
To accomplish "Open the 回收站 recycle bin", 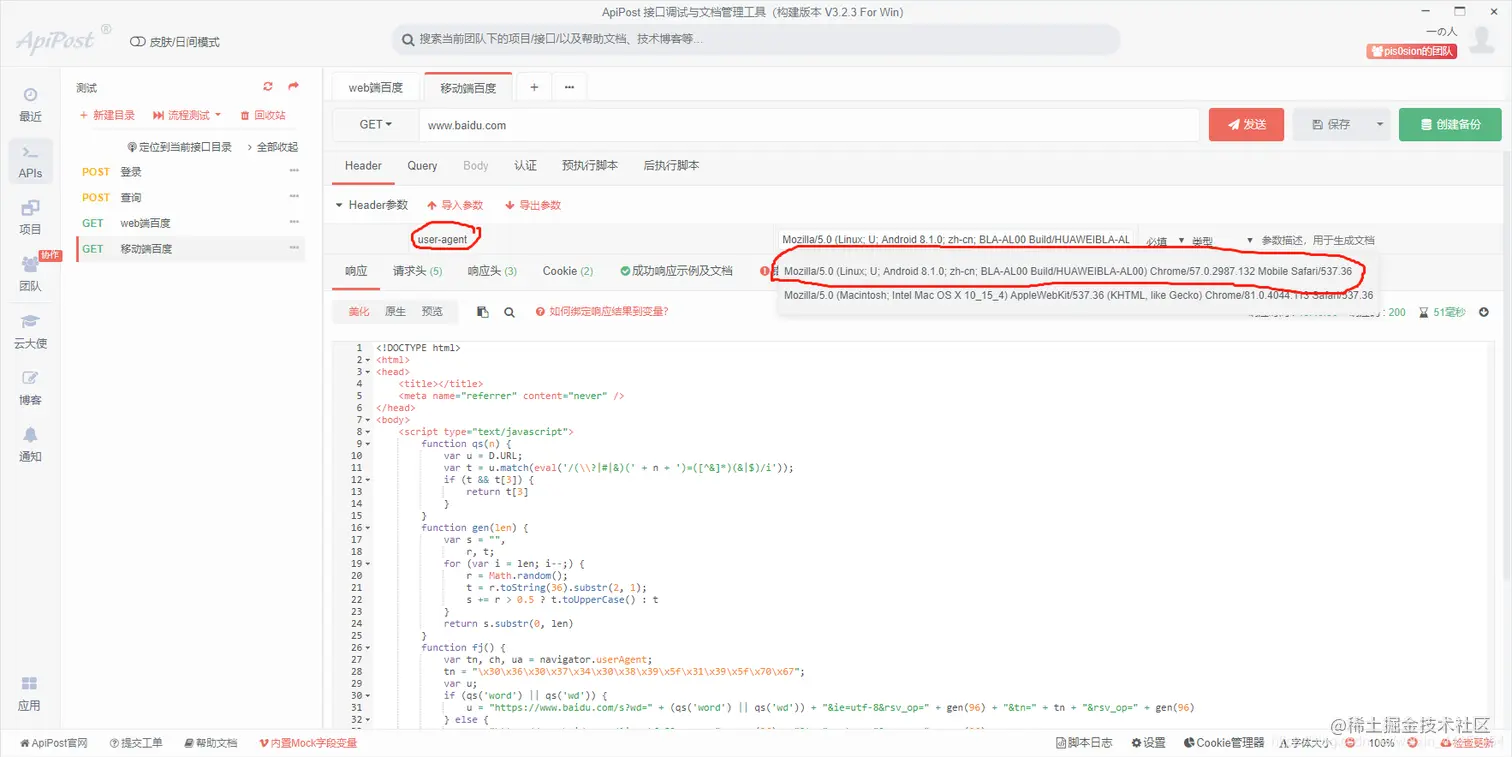I will point(263,116).
